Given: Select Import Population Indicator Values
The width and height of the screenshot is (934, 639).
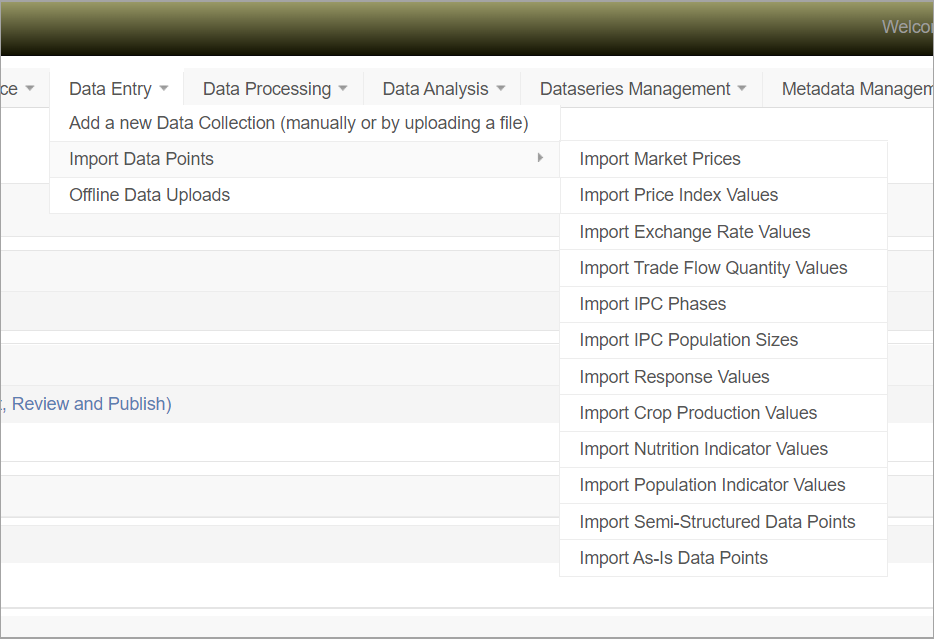Looking at the screenshot, I should (712, 485).
